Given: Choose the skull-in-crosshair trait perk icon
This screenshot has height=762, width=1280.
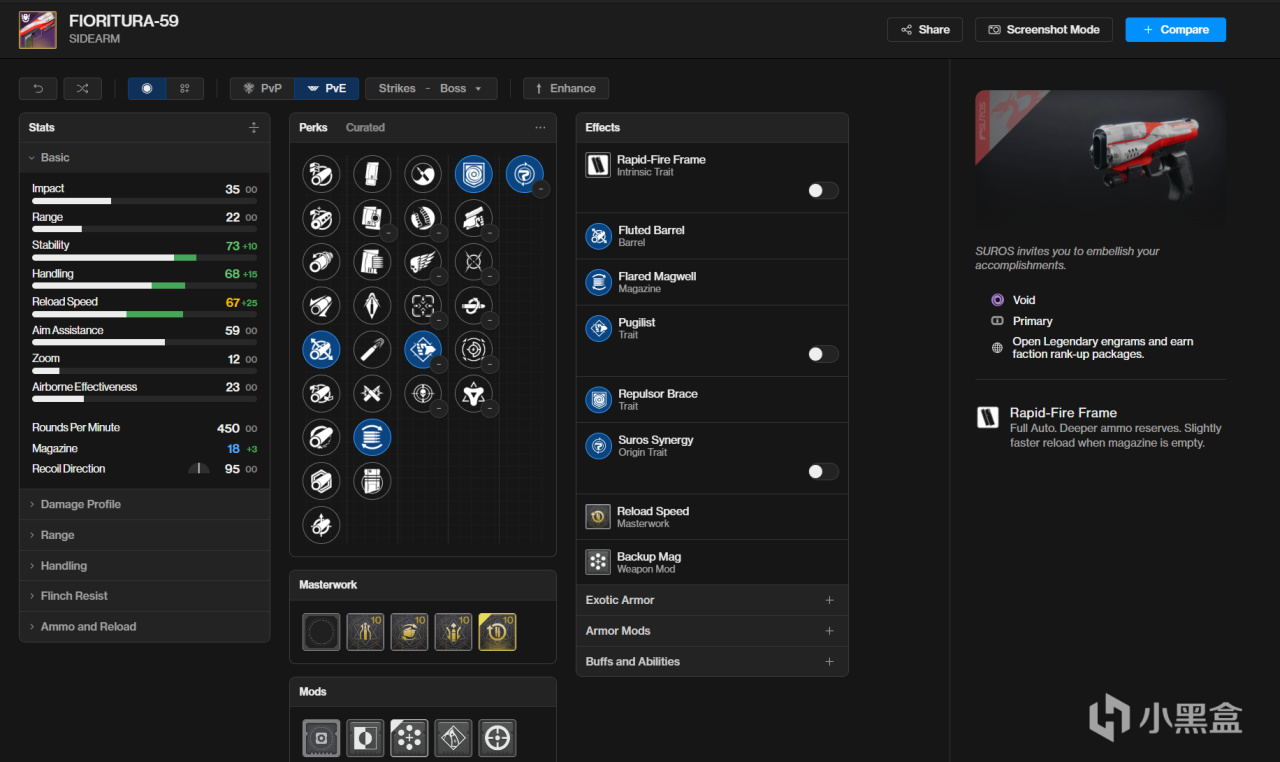Looking at the screenshot, I should click(x=423, y=393).
